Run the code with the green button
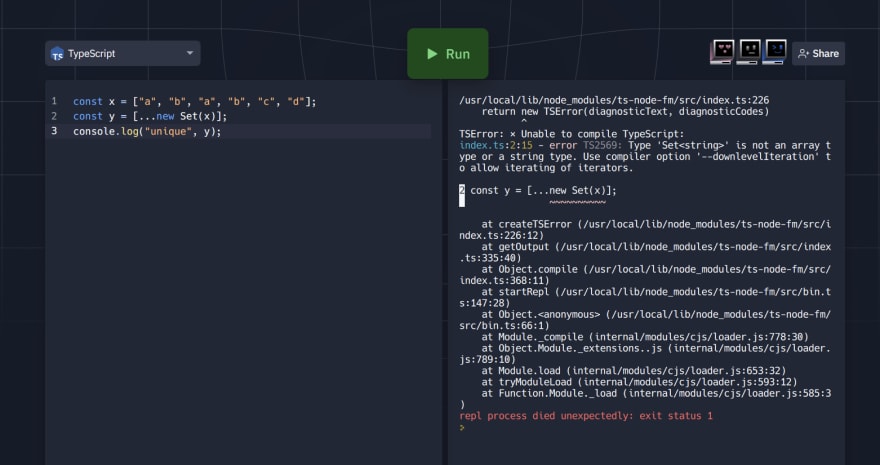The image size is (880, 465). 448,54
